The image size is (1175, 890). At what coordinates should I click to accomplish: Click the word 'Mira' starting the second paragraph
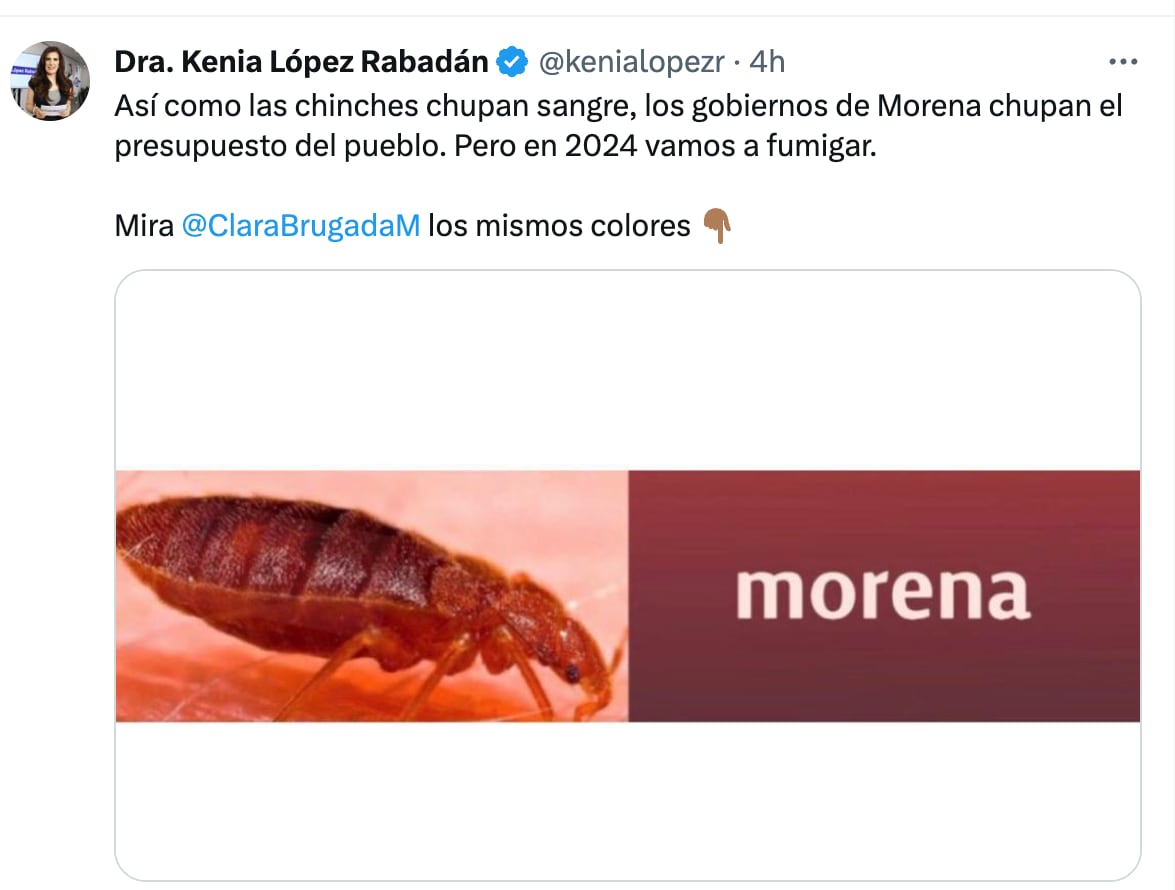pos(145,225)
